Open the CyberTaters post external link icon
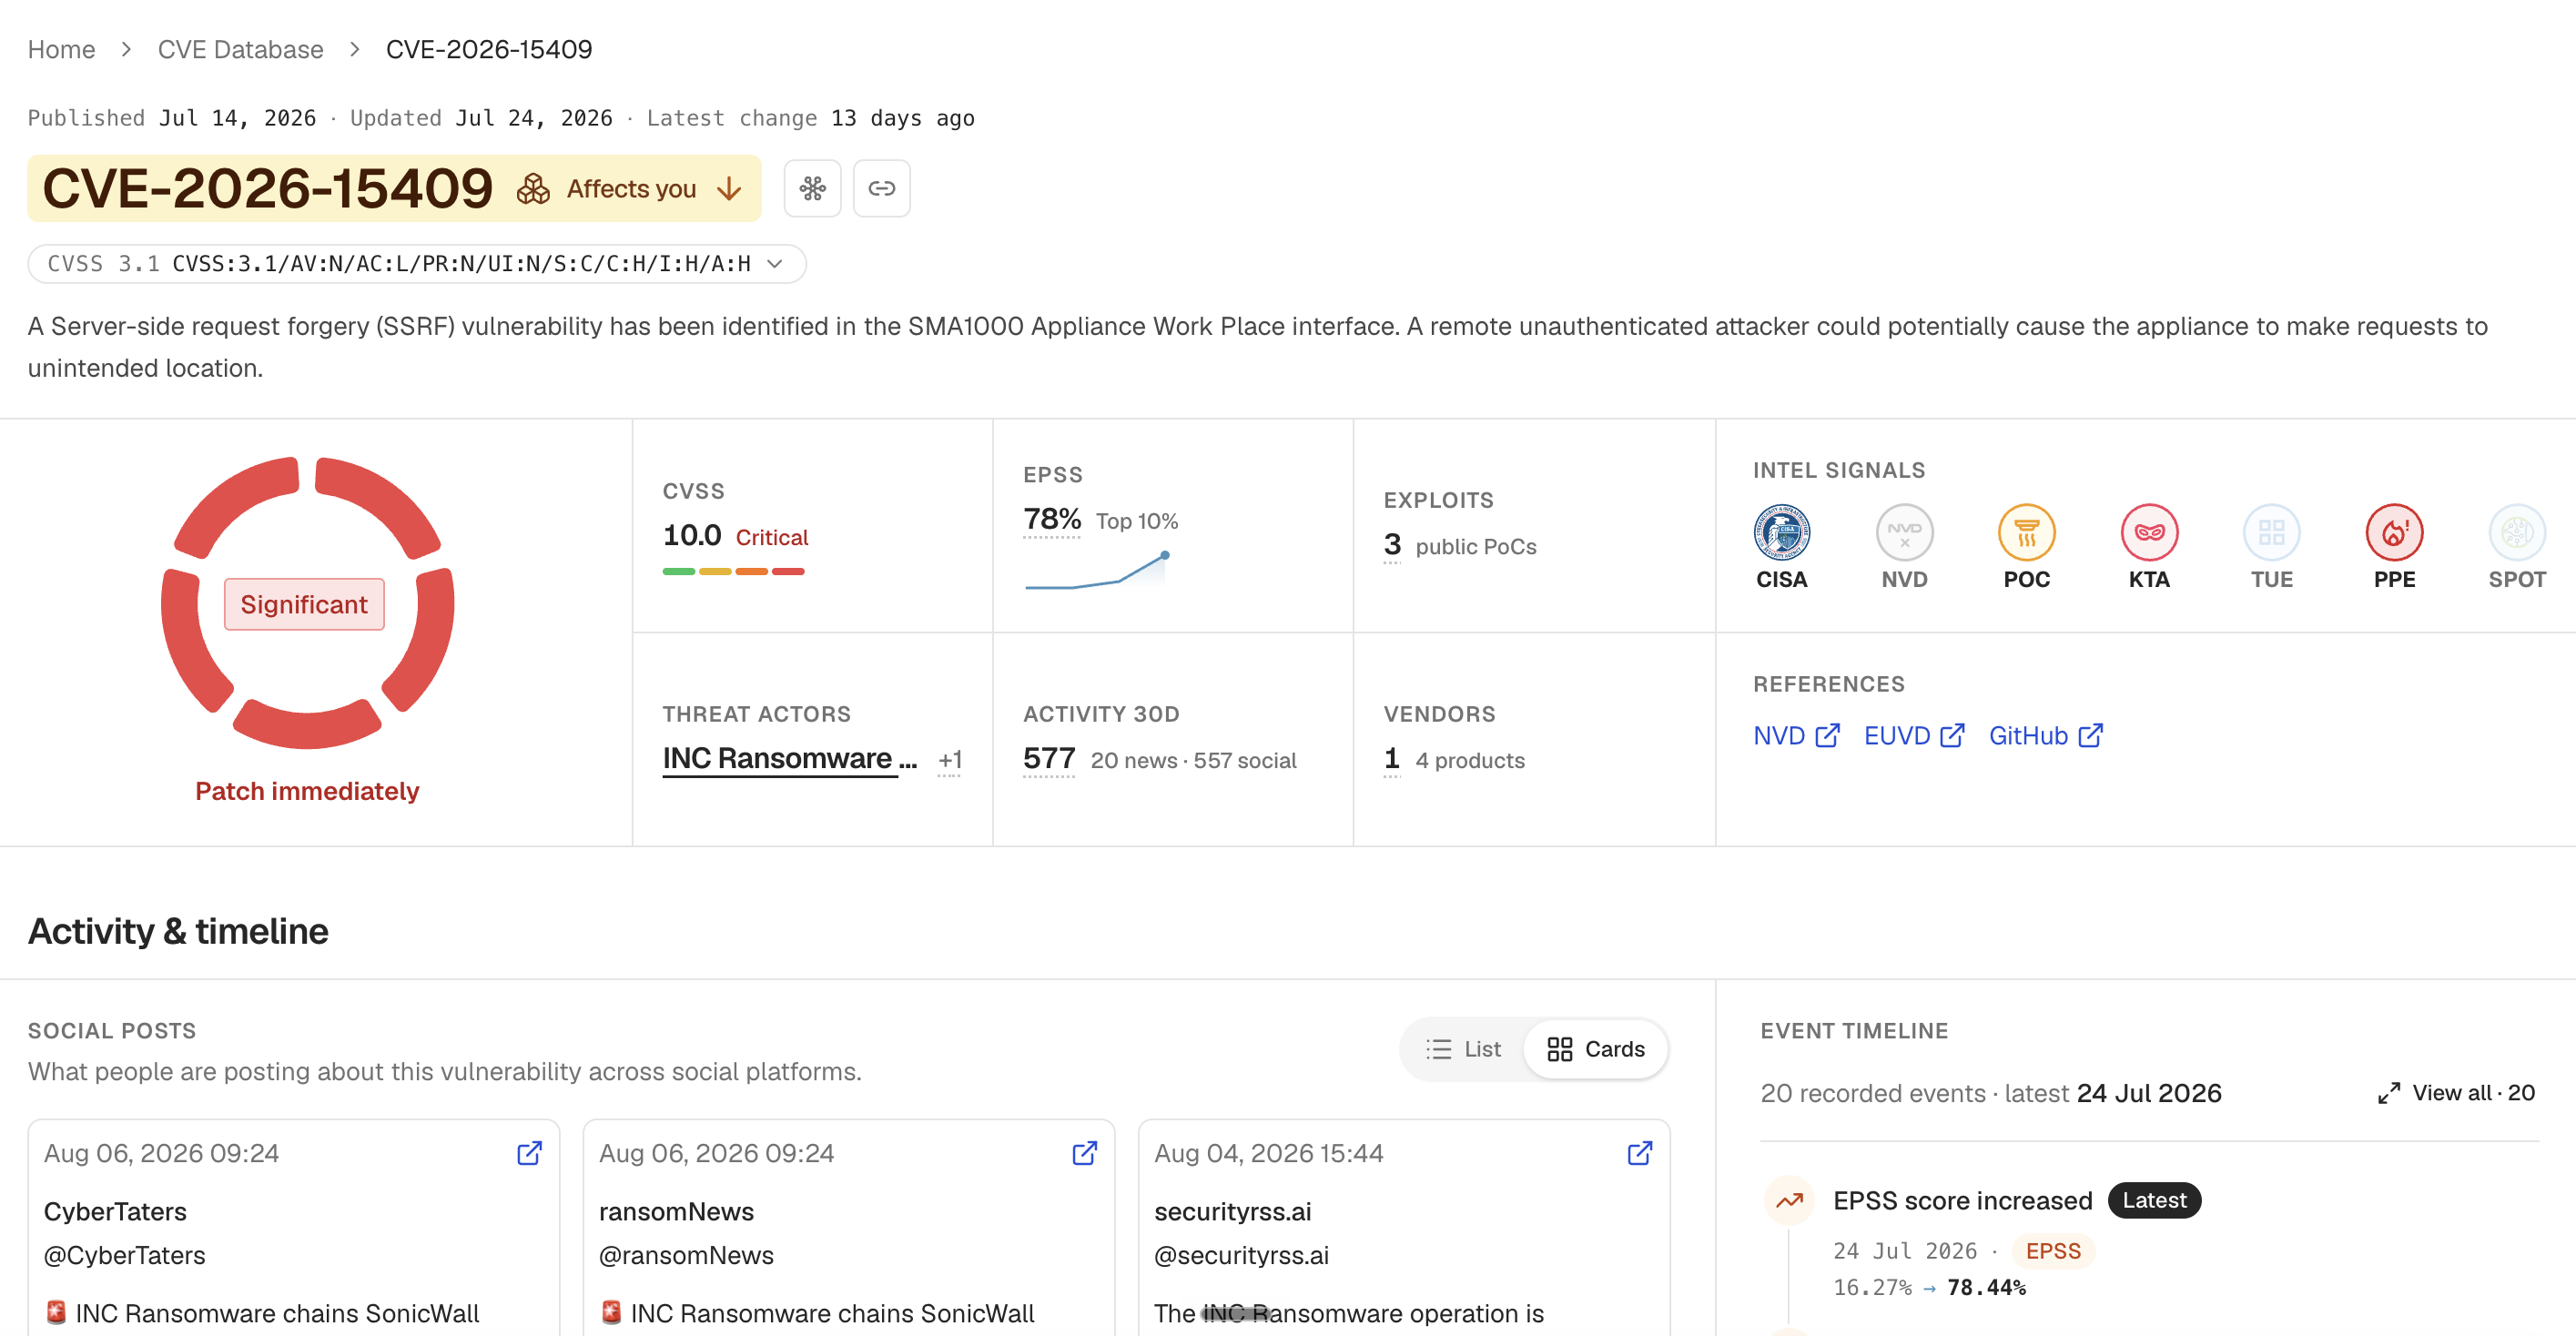This screenshot has width=2576, height=1336. pos(529,1153)
